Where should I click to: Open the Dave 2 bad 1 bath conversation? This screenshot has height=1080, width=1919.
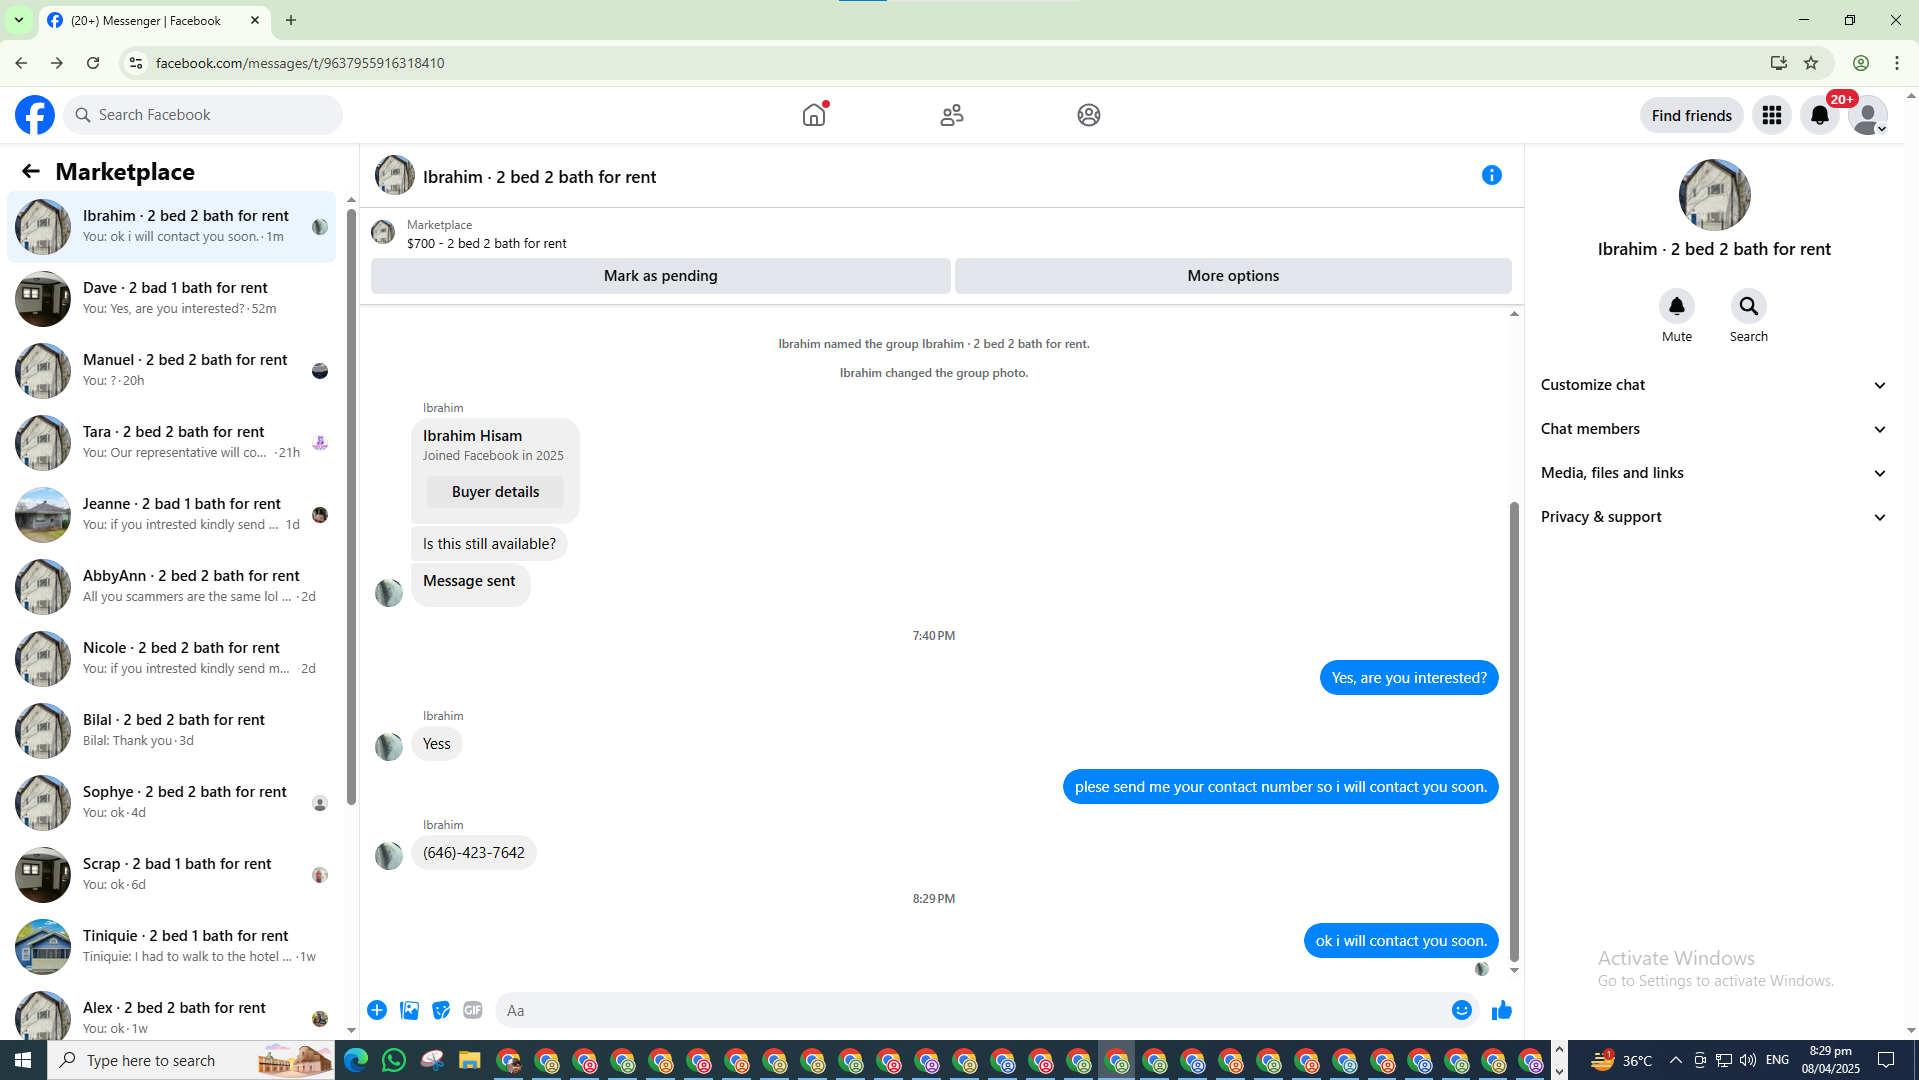pyautogui.click(x=172, y=299)
